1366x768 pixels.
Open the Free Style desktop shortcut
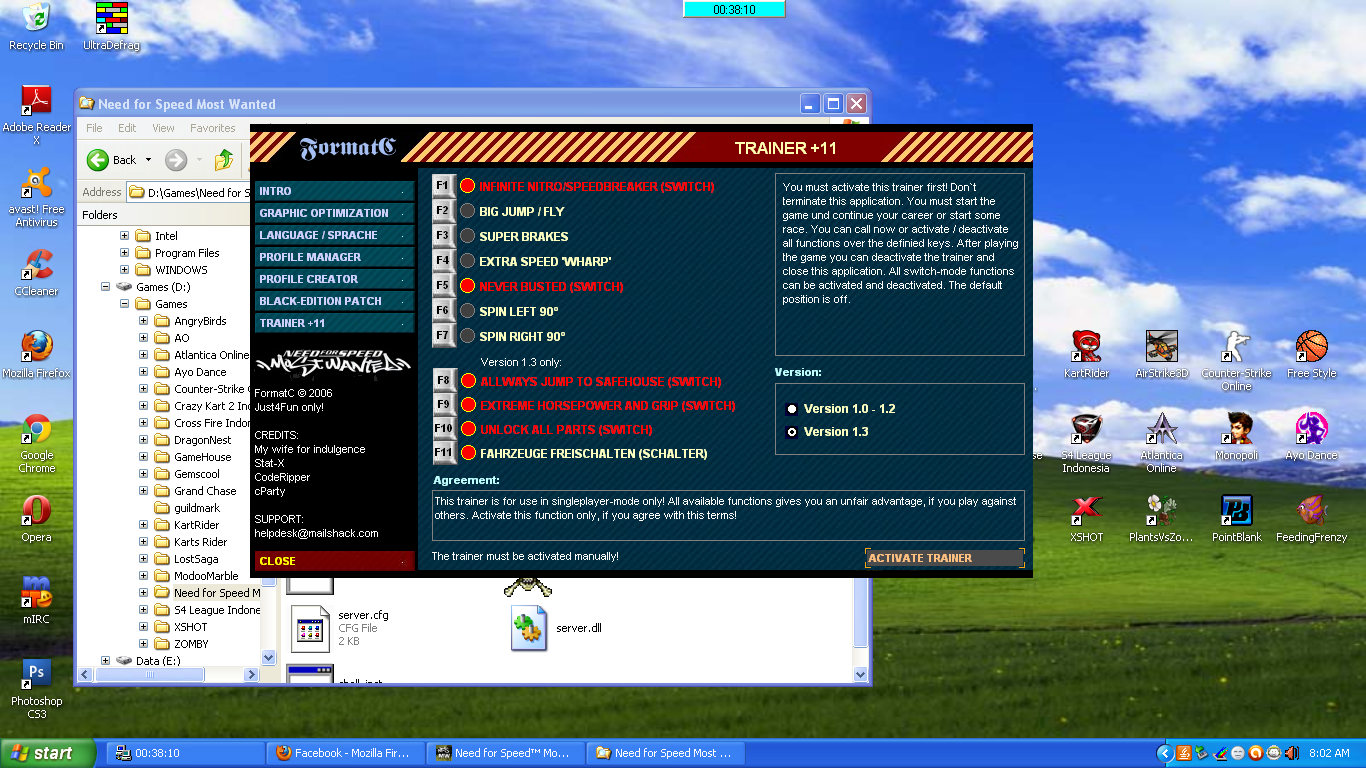pos(1311,354)
